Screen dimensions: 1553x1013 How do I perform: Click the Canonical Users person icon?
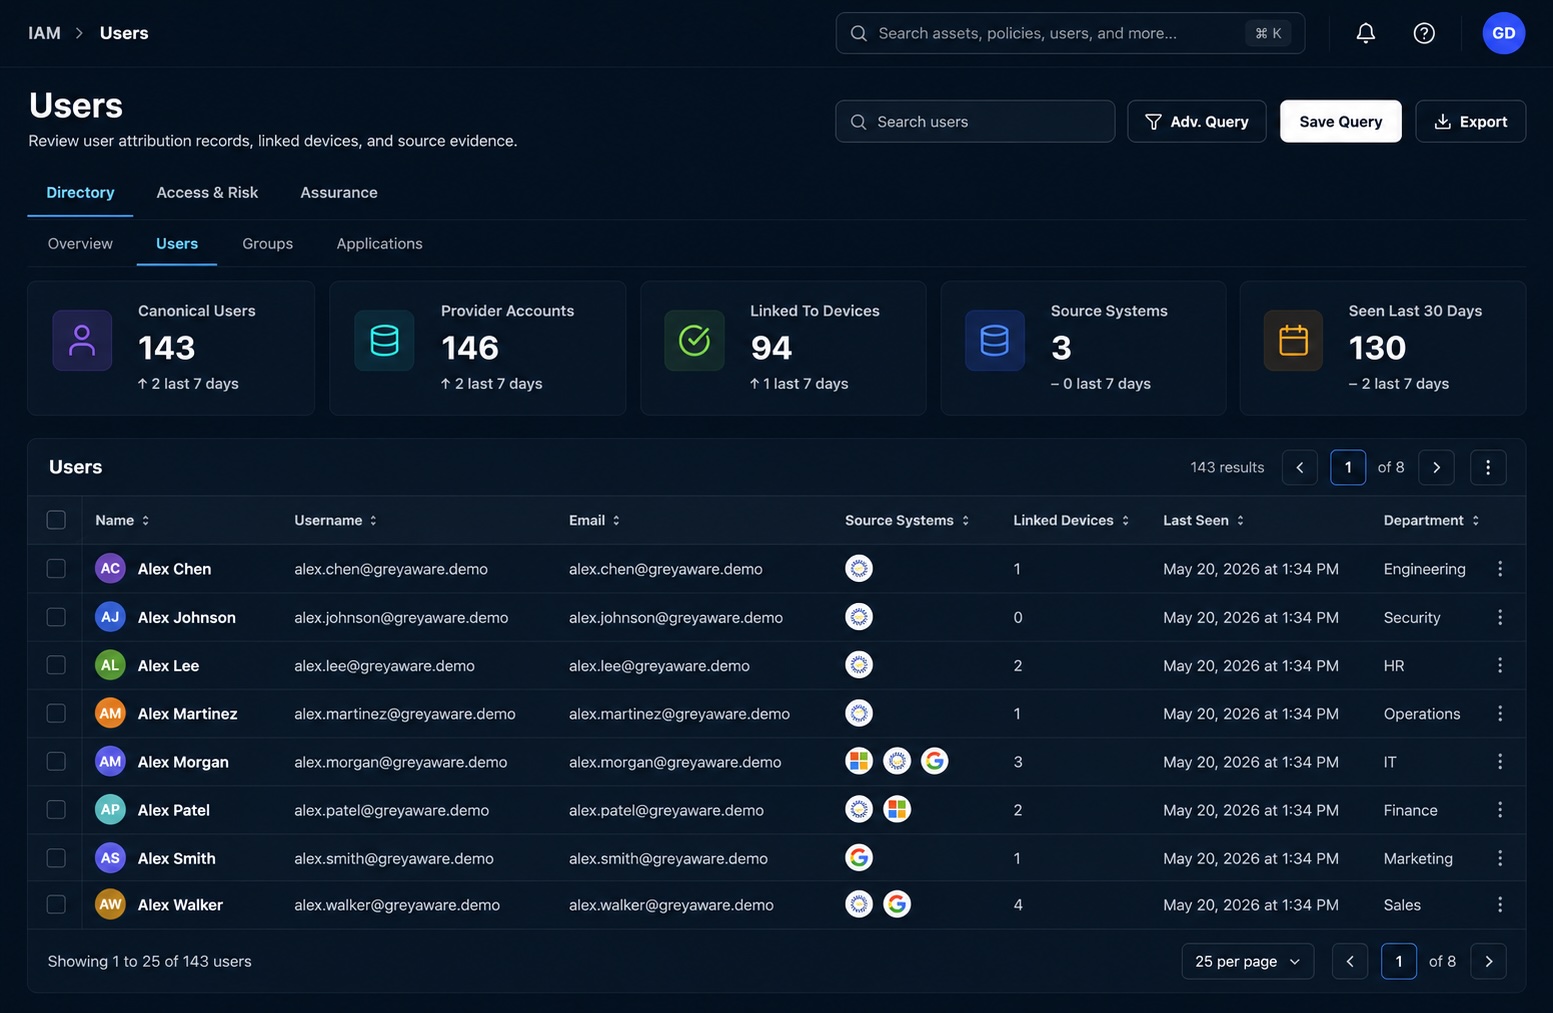click(82, 341)
